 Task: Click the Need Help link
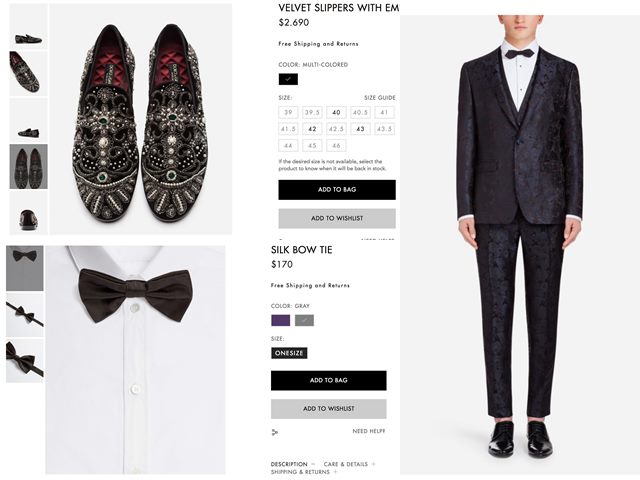pyautogui.click(x=368, y=431)
